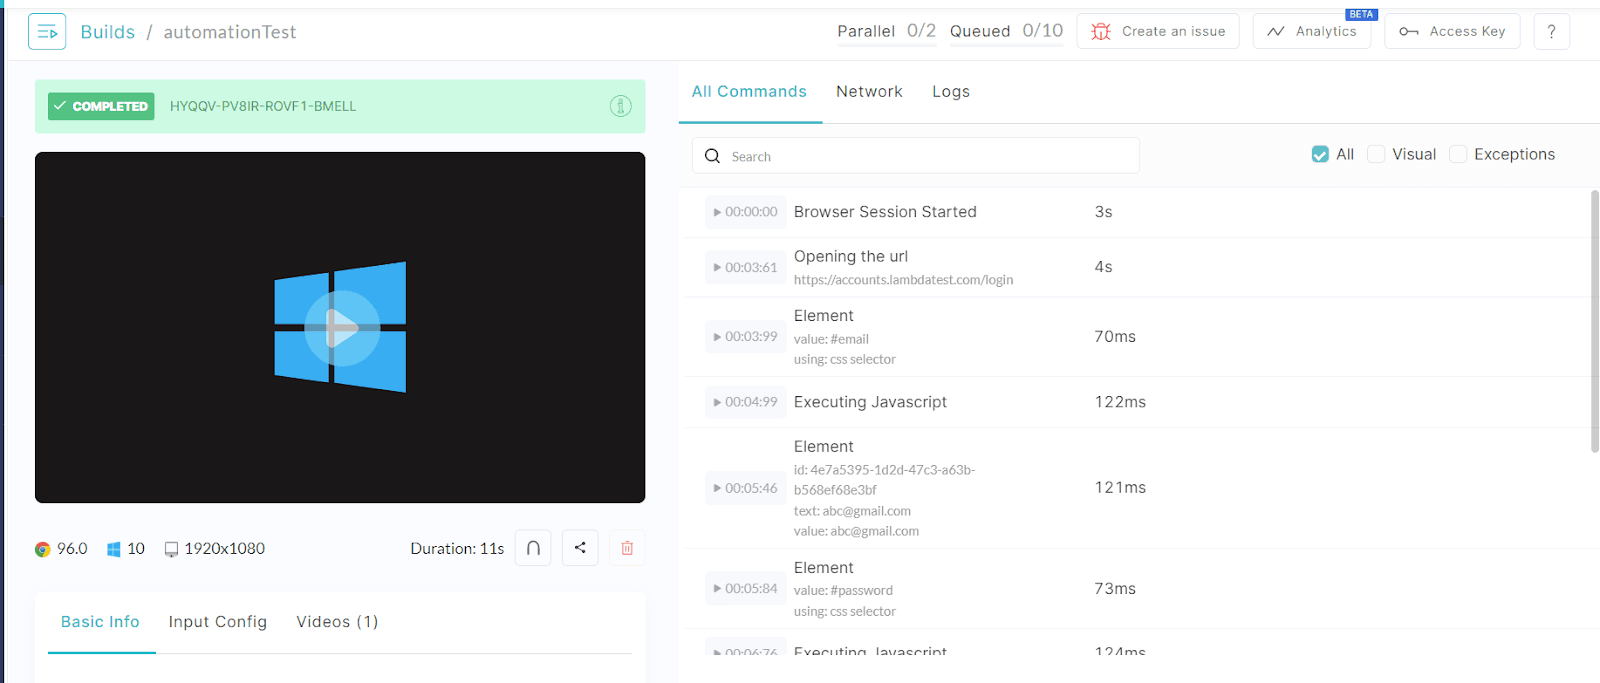
Task: Open the sidebar menu toggle icon
Action: click(x=47, y=32)
